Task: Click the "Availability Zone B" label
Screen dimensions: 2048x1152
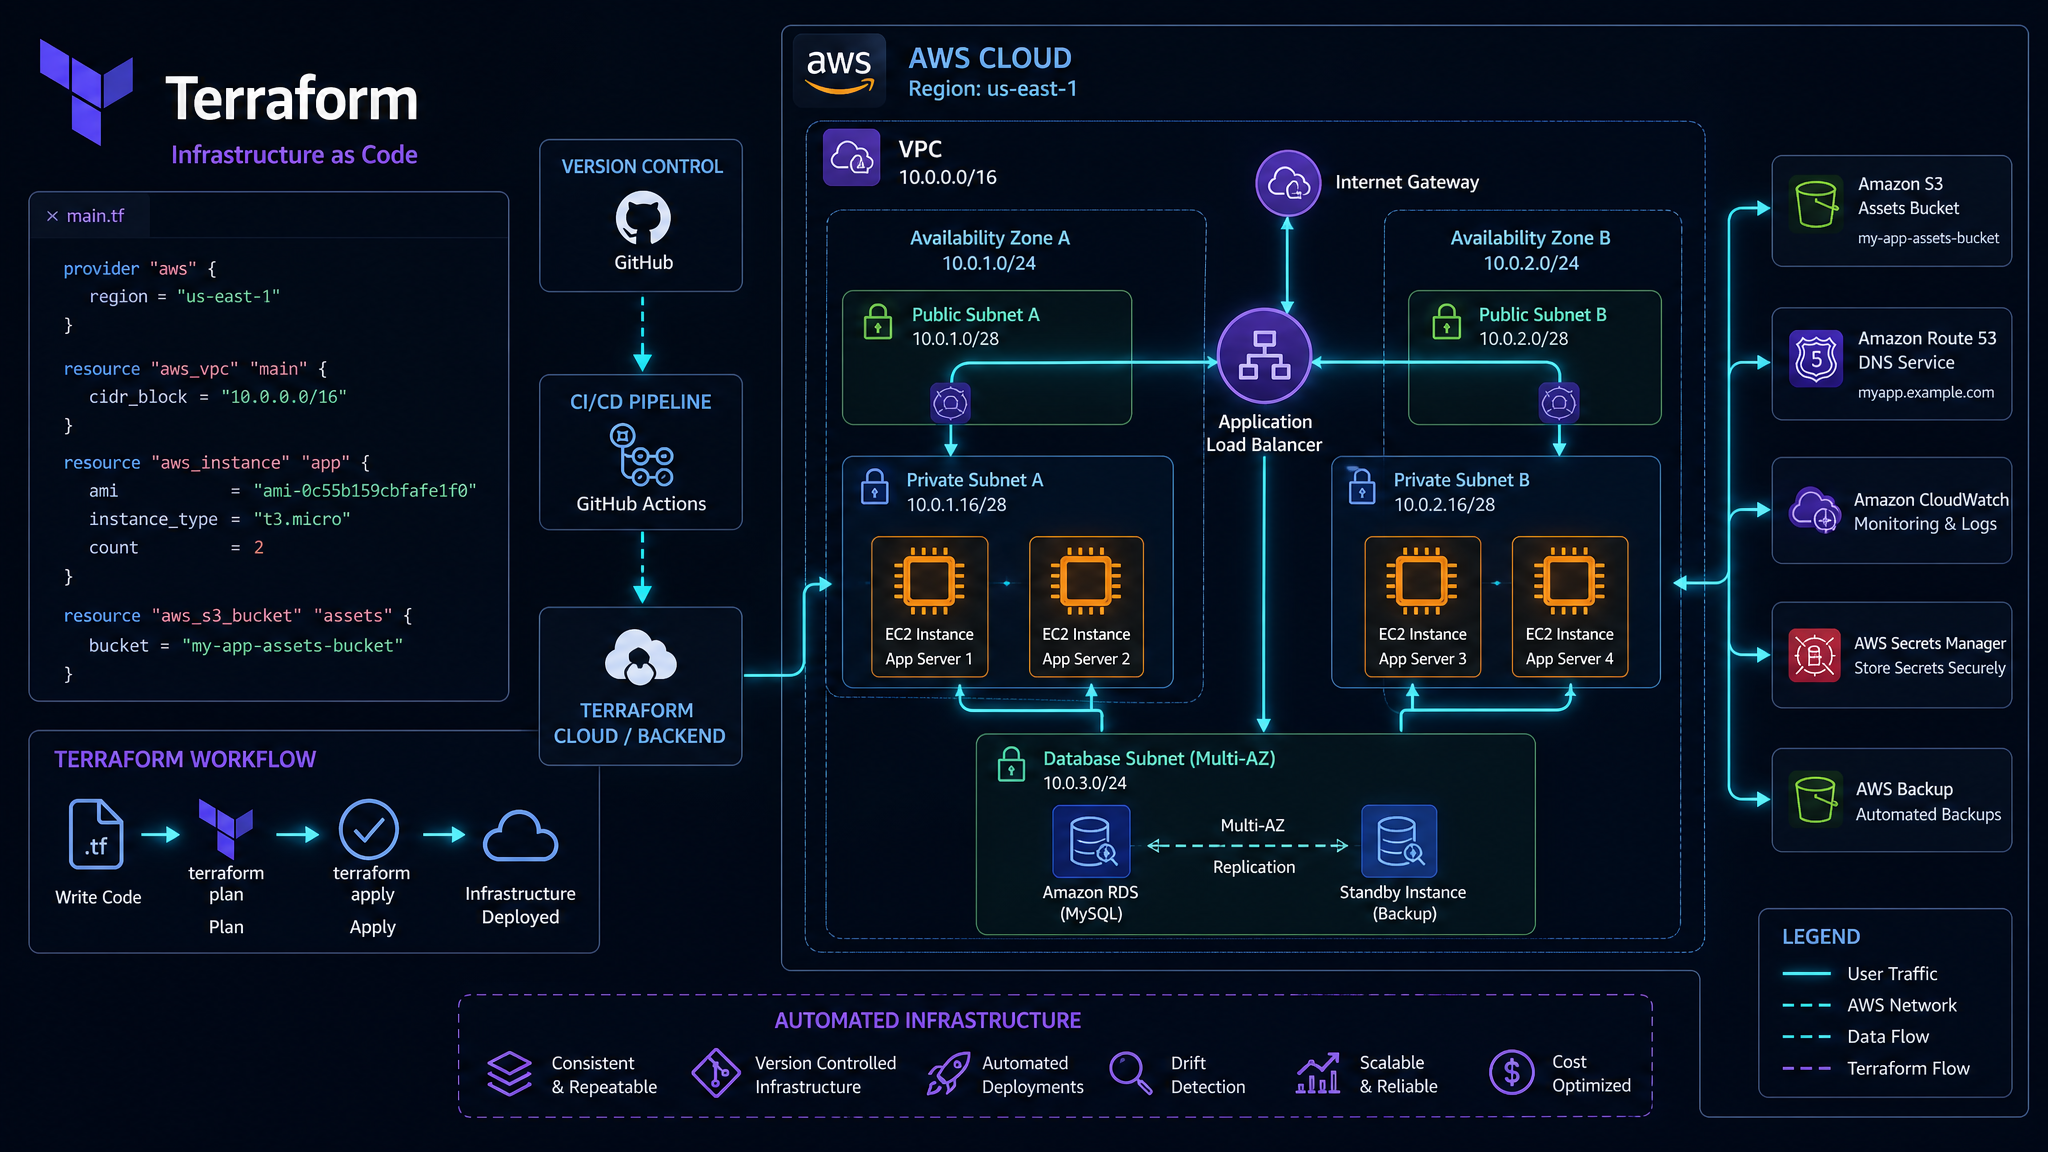Action: point(1531,238)
